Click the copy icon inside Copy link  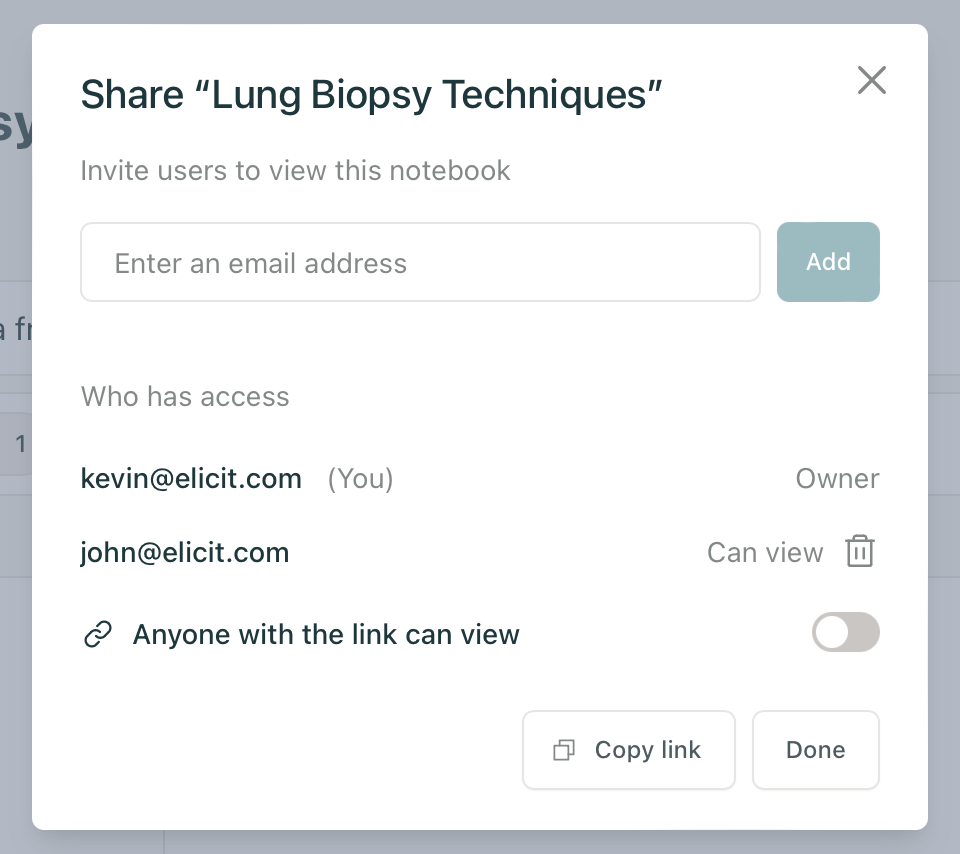(564, 750)
